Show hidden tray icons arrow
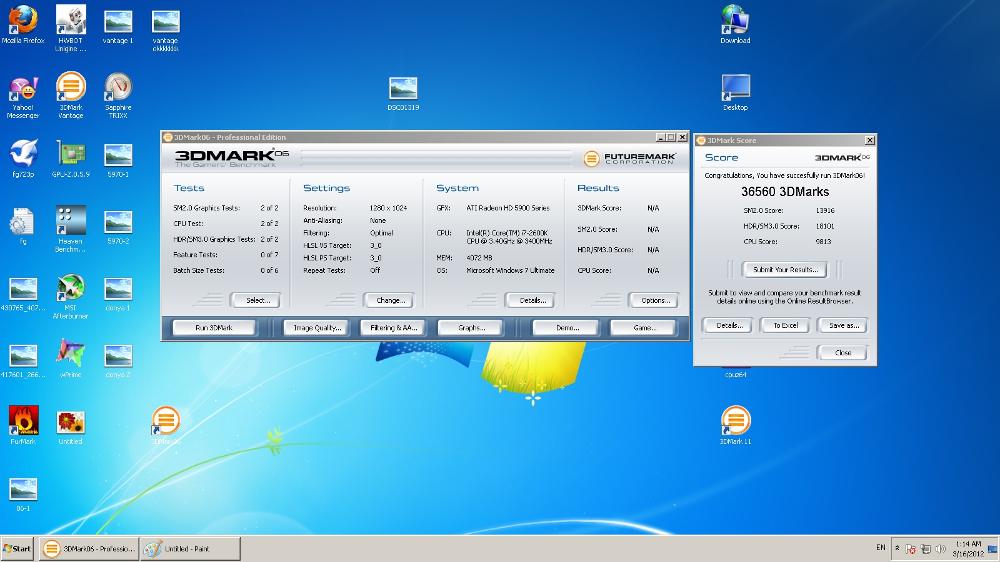 coord(897,548)
